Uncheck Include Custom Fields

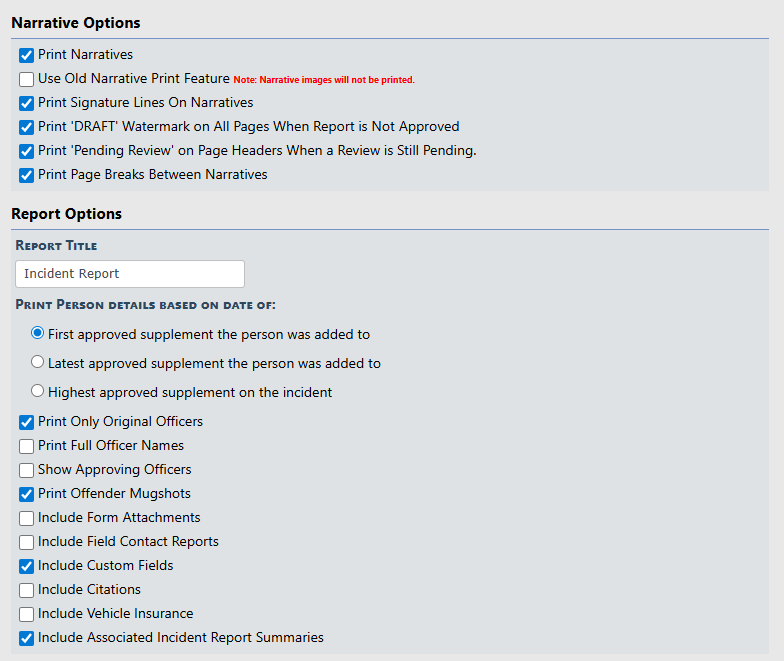[x=27, y=566]
